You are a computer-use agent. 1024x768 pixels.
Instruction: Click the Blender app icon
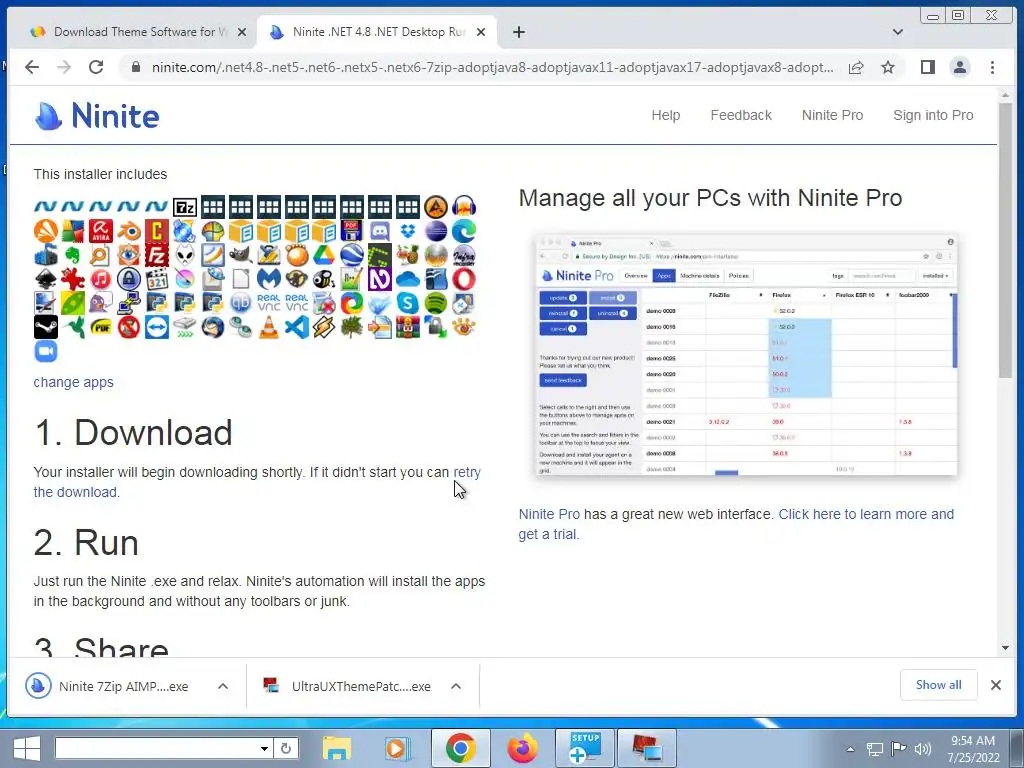[x=129, y=231]
